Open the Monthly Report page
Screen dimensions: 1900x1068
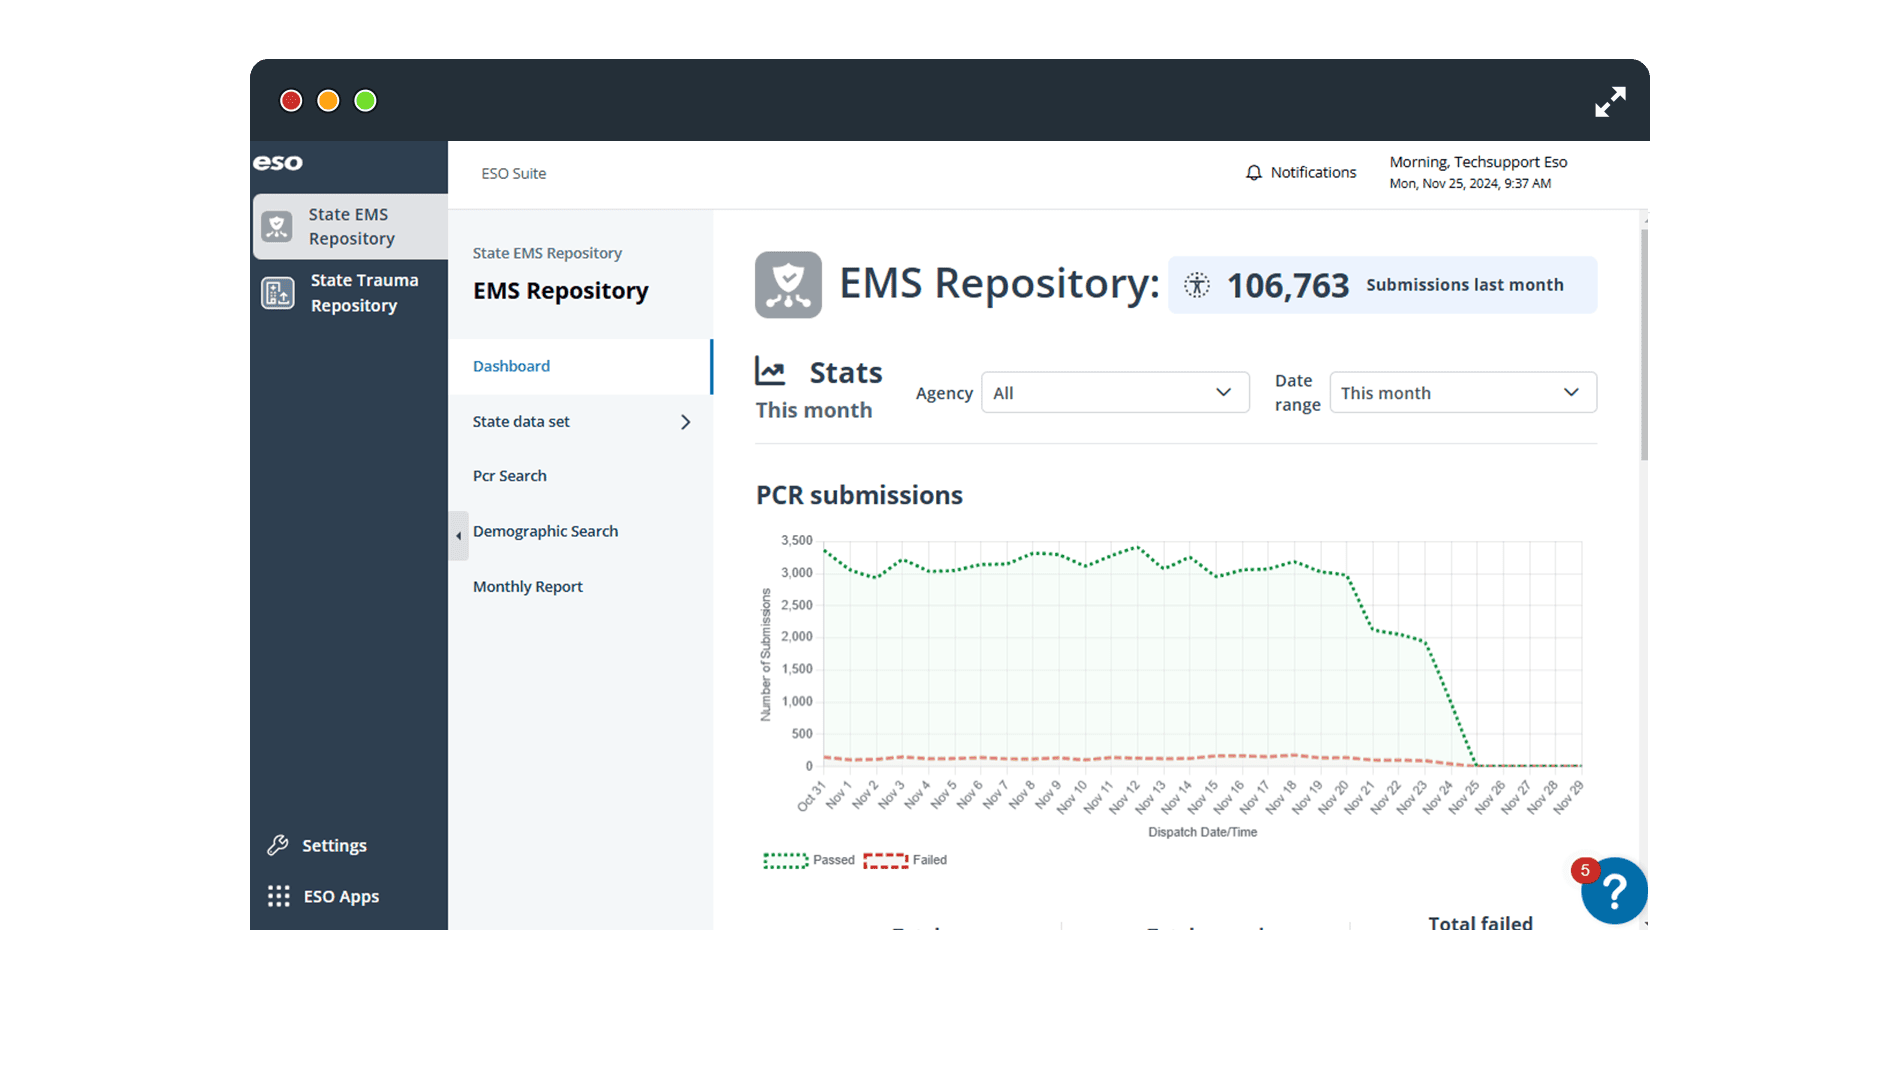point(527,587)
